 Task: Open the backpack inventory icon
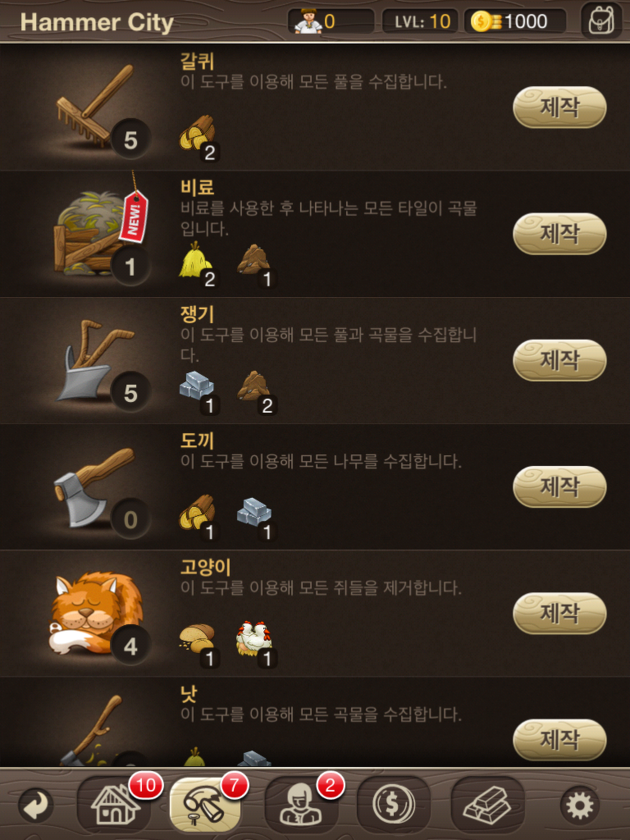click(x=601, y=21)
